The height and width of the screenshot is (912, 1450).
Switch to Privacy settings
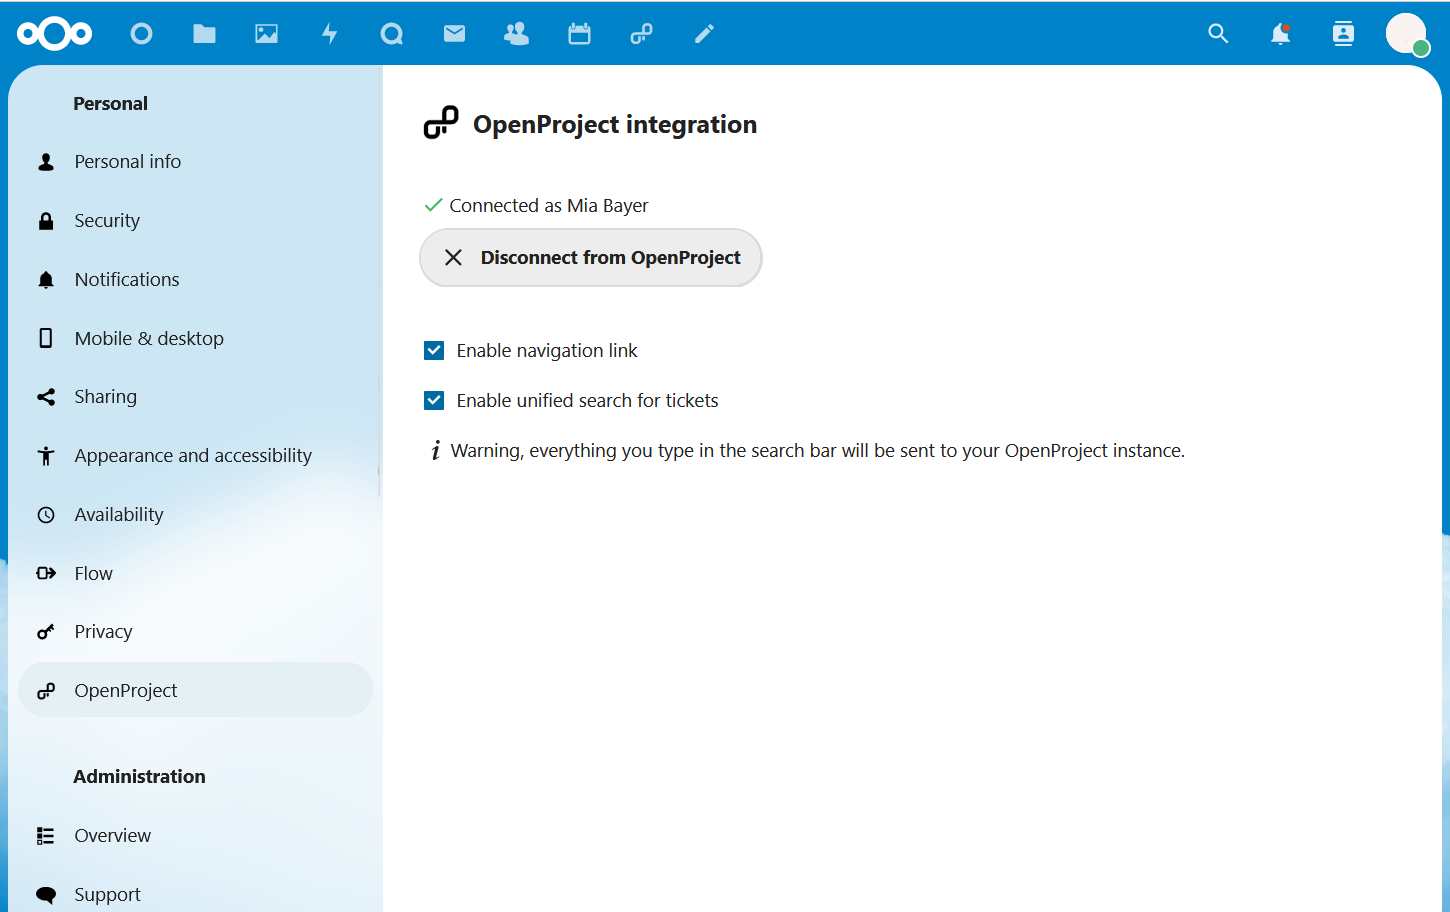pos(103,631)
